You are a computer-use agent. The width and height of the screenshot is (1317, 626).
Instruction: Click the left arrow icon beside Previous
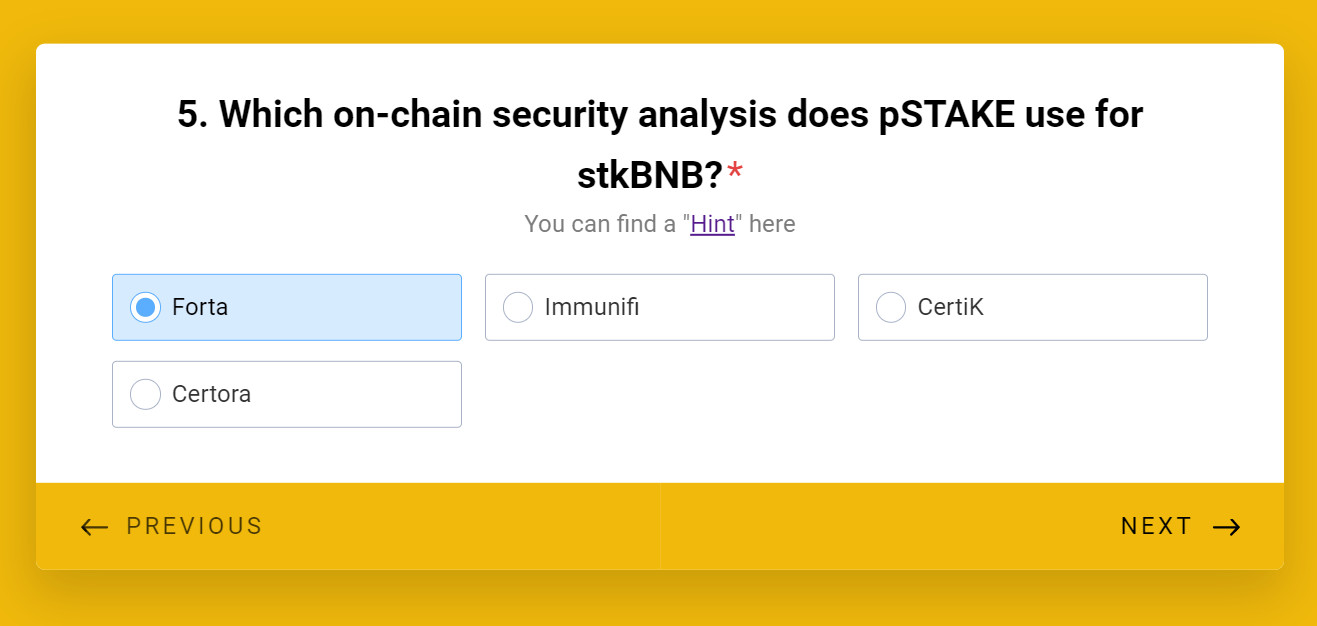(94, 527)
